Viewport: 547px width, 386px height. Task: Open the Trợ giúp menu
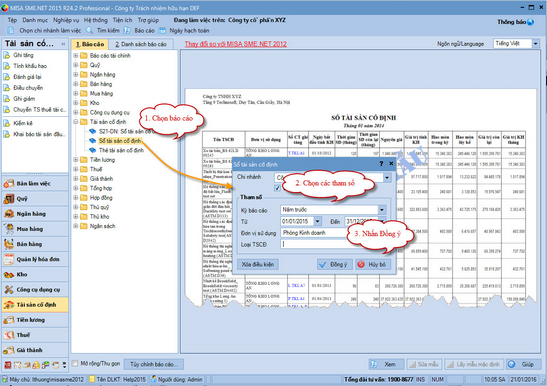click(x=148, y=20)
